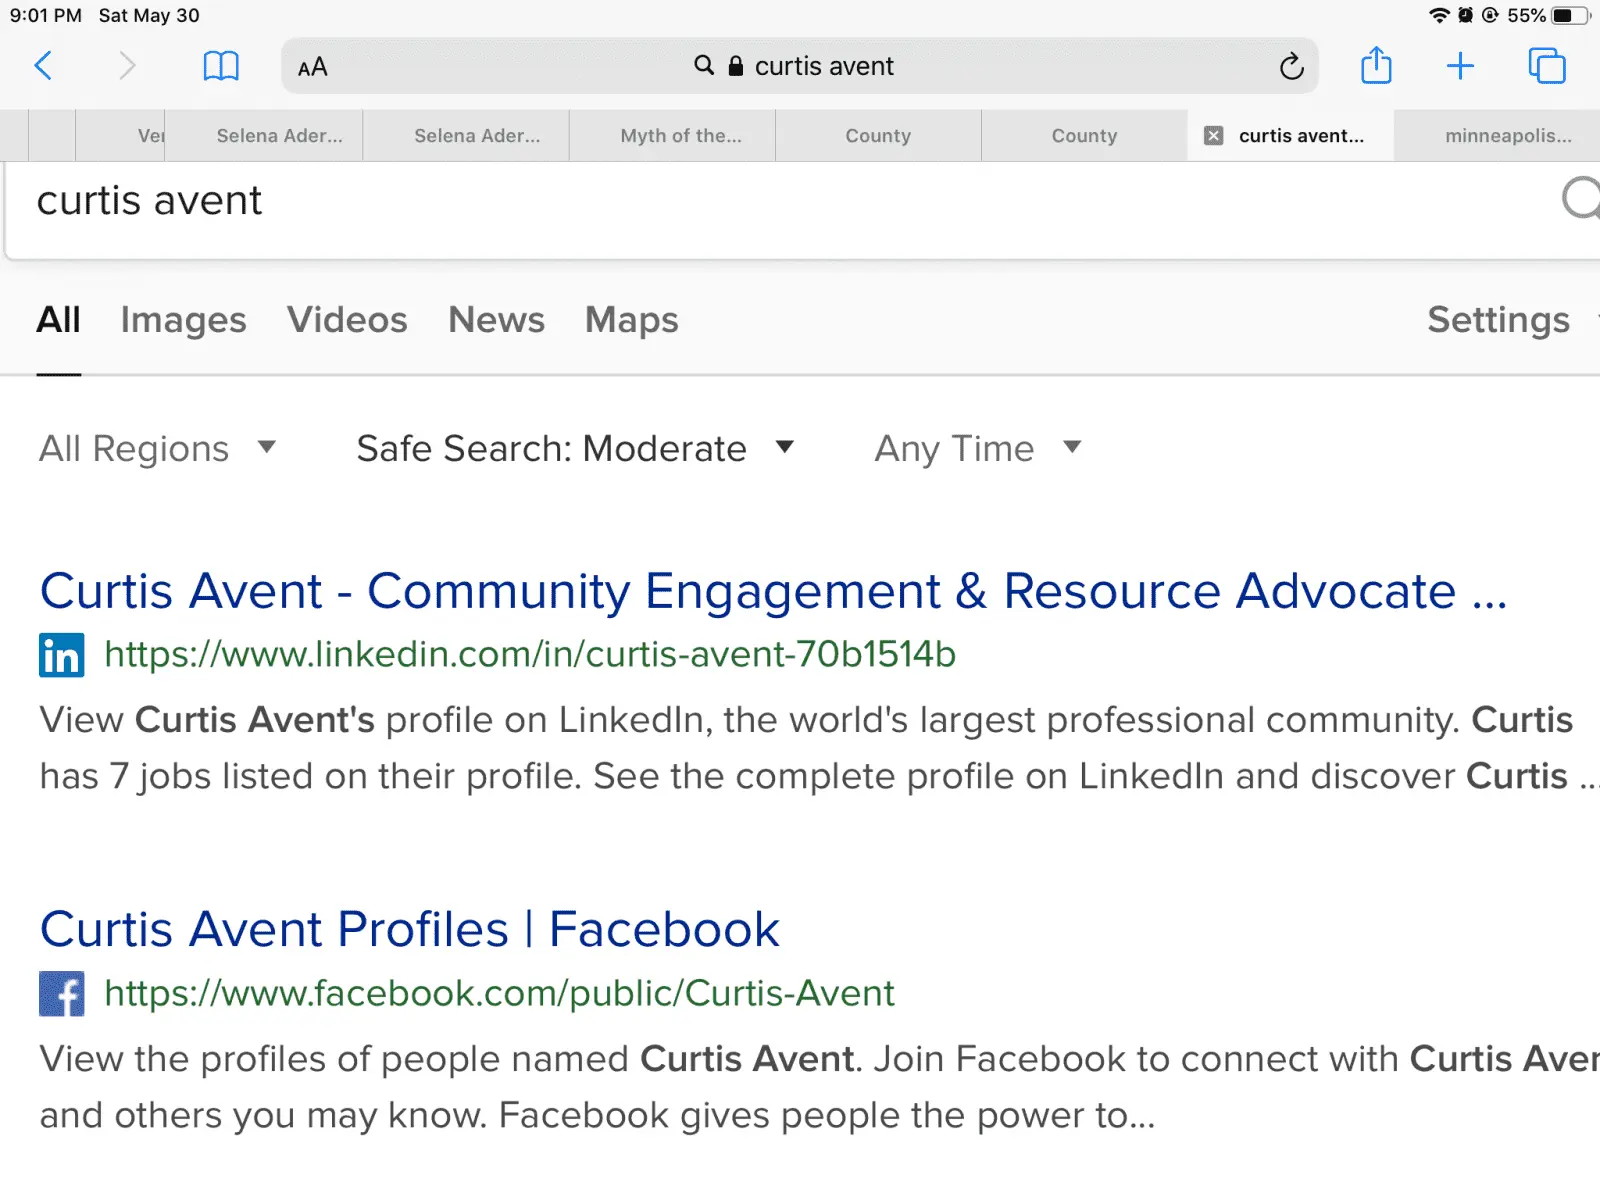The image size is (1600, 1200).
Task: Tap the reload page icon
Action: point(1291,67)
